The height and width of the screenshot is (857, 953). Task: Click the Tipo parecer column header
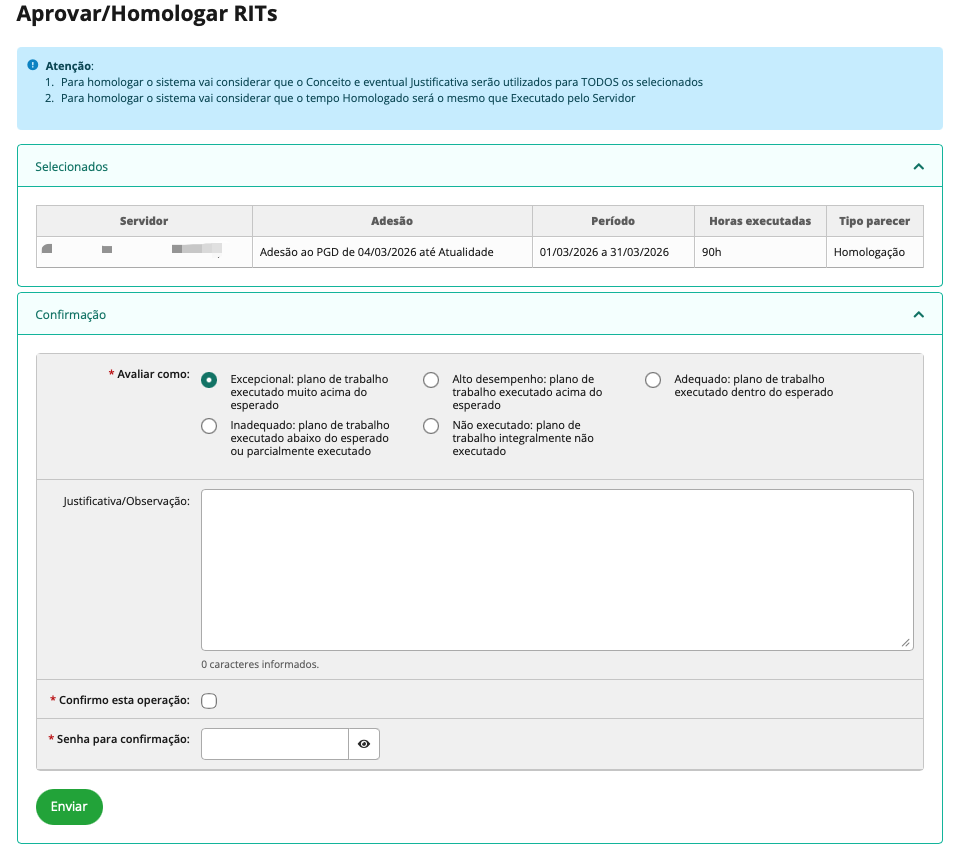874,221
